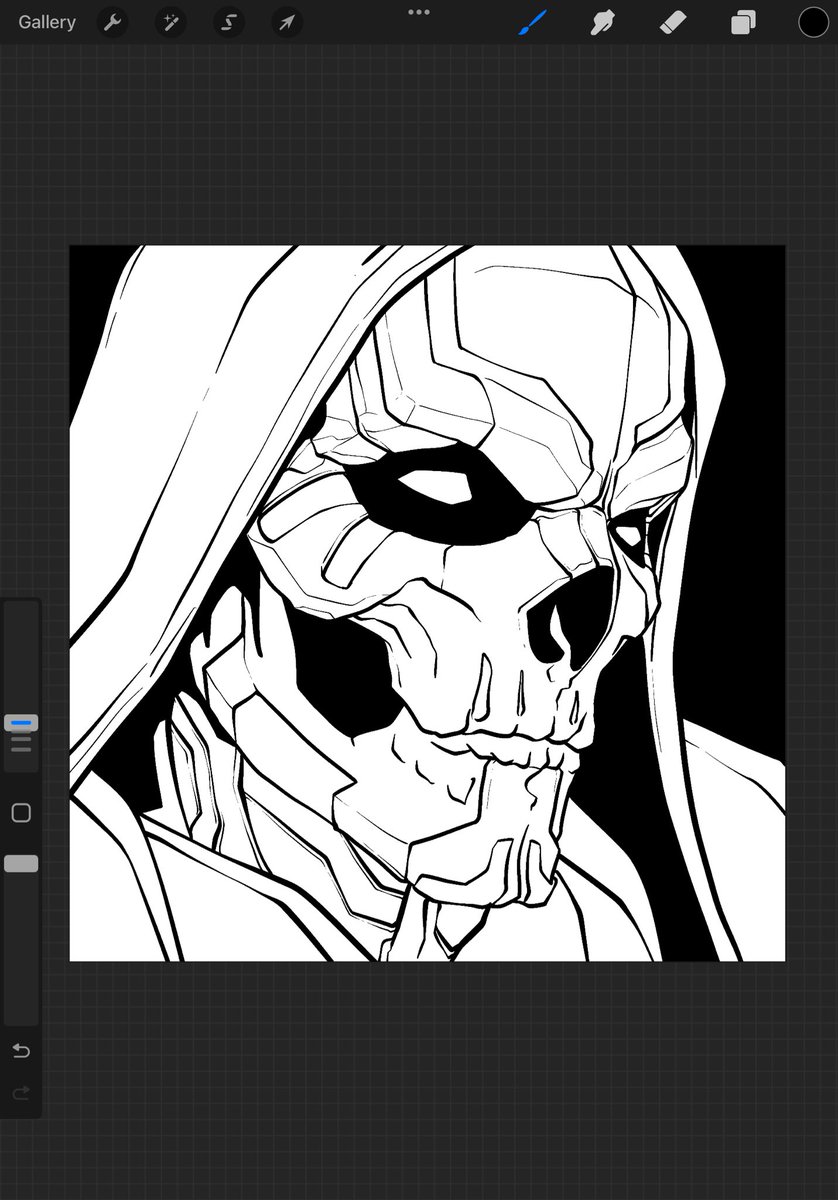Activate the Transform arrow tool

[x=287, y=22]
